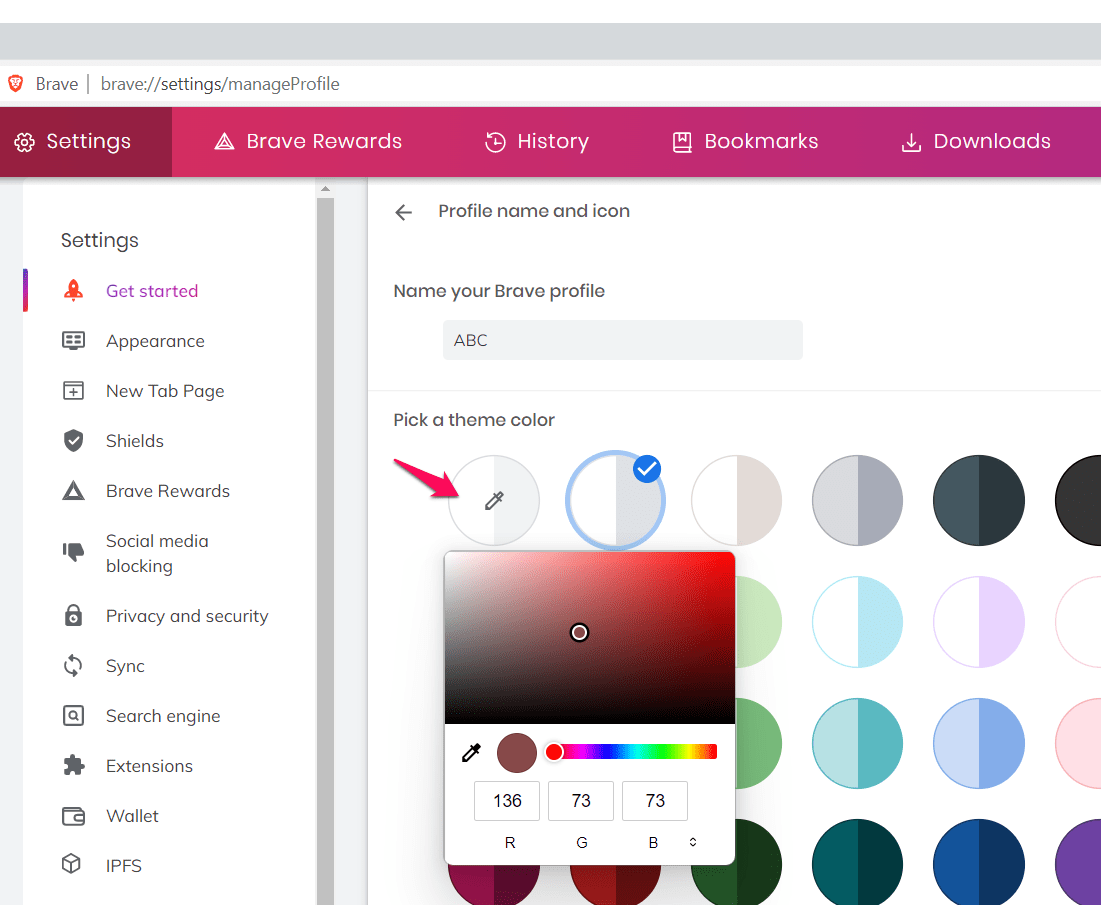
Task: Click the Social media blocking icon
Action: pos(73,553)
